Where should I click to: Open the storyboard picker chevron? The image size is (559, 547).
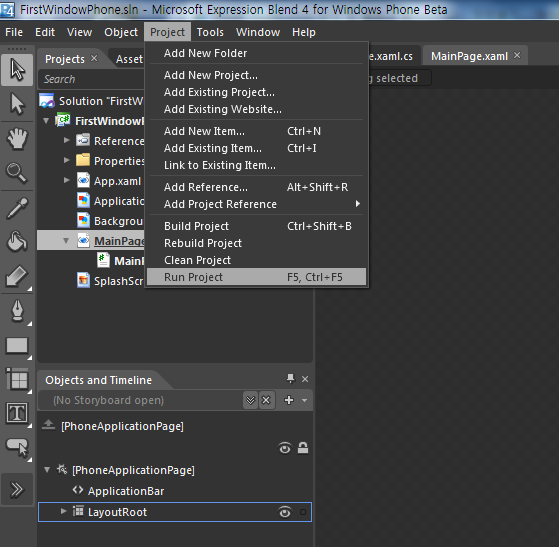click(251, 400)
